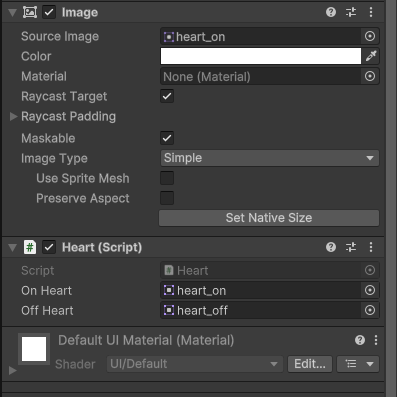Open Image component's three-dot menu

pyautogui.click(x=371, y=12)
